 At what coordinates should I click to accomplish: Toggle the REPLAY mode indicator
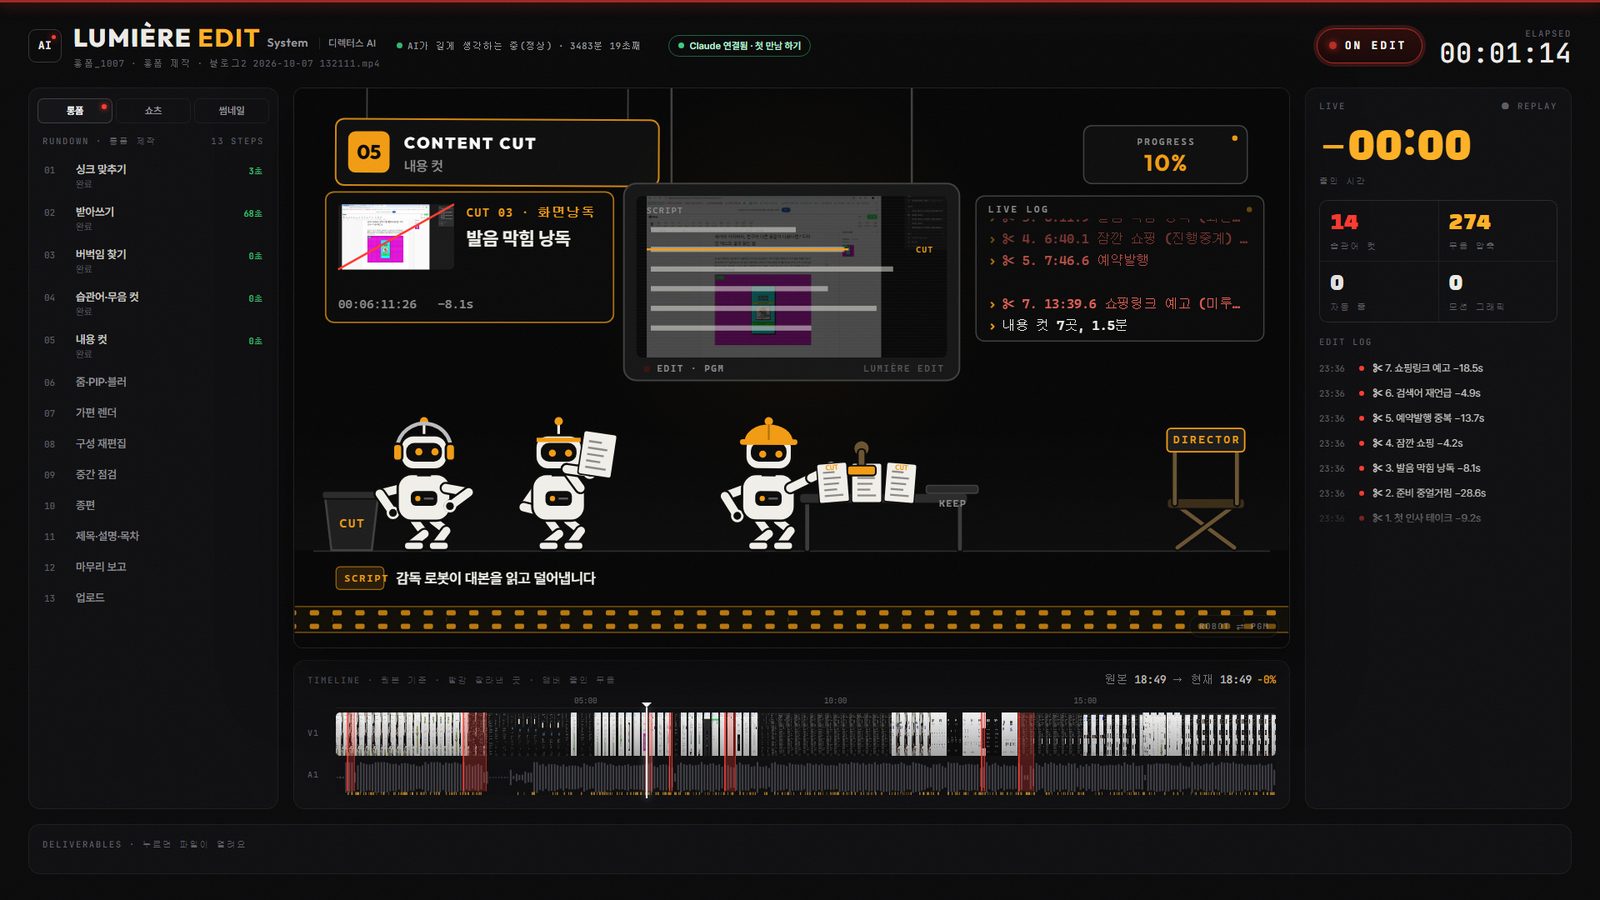click(1529, 106)
